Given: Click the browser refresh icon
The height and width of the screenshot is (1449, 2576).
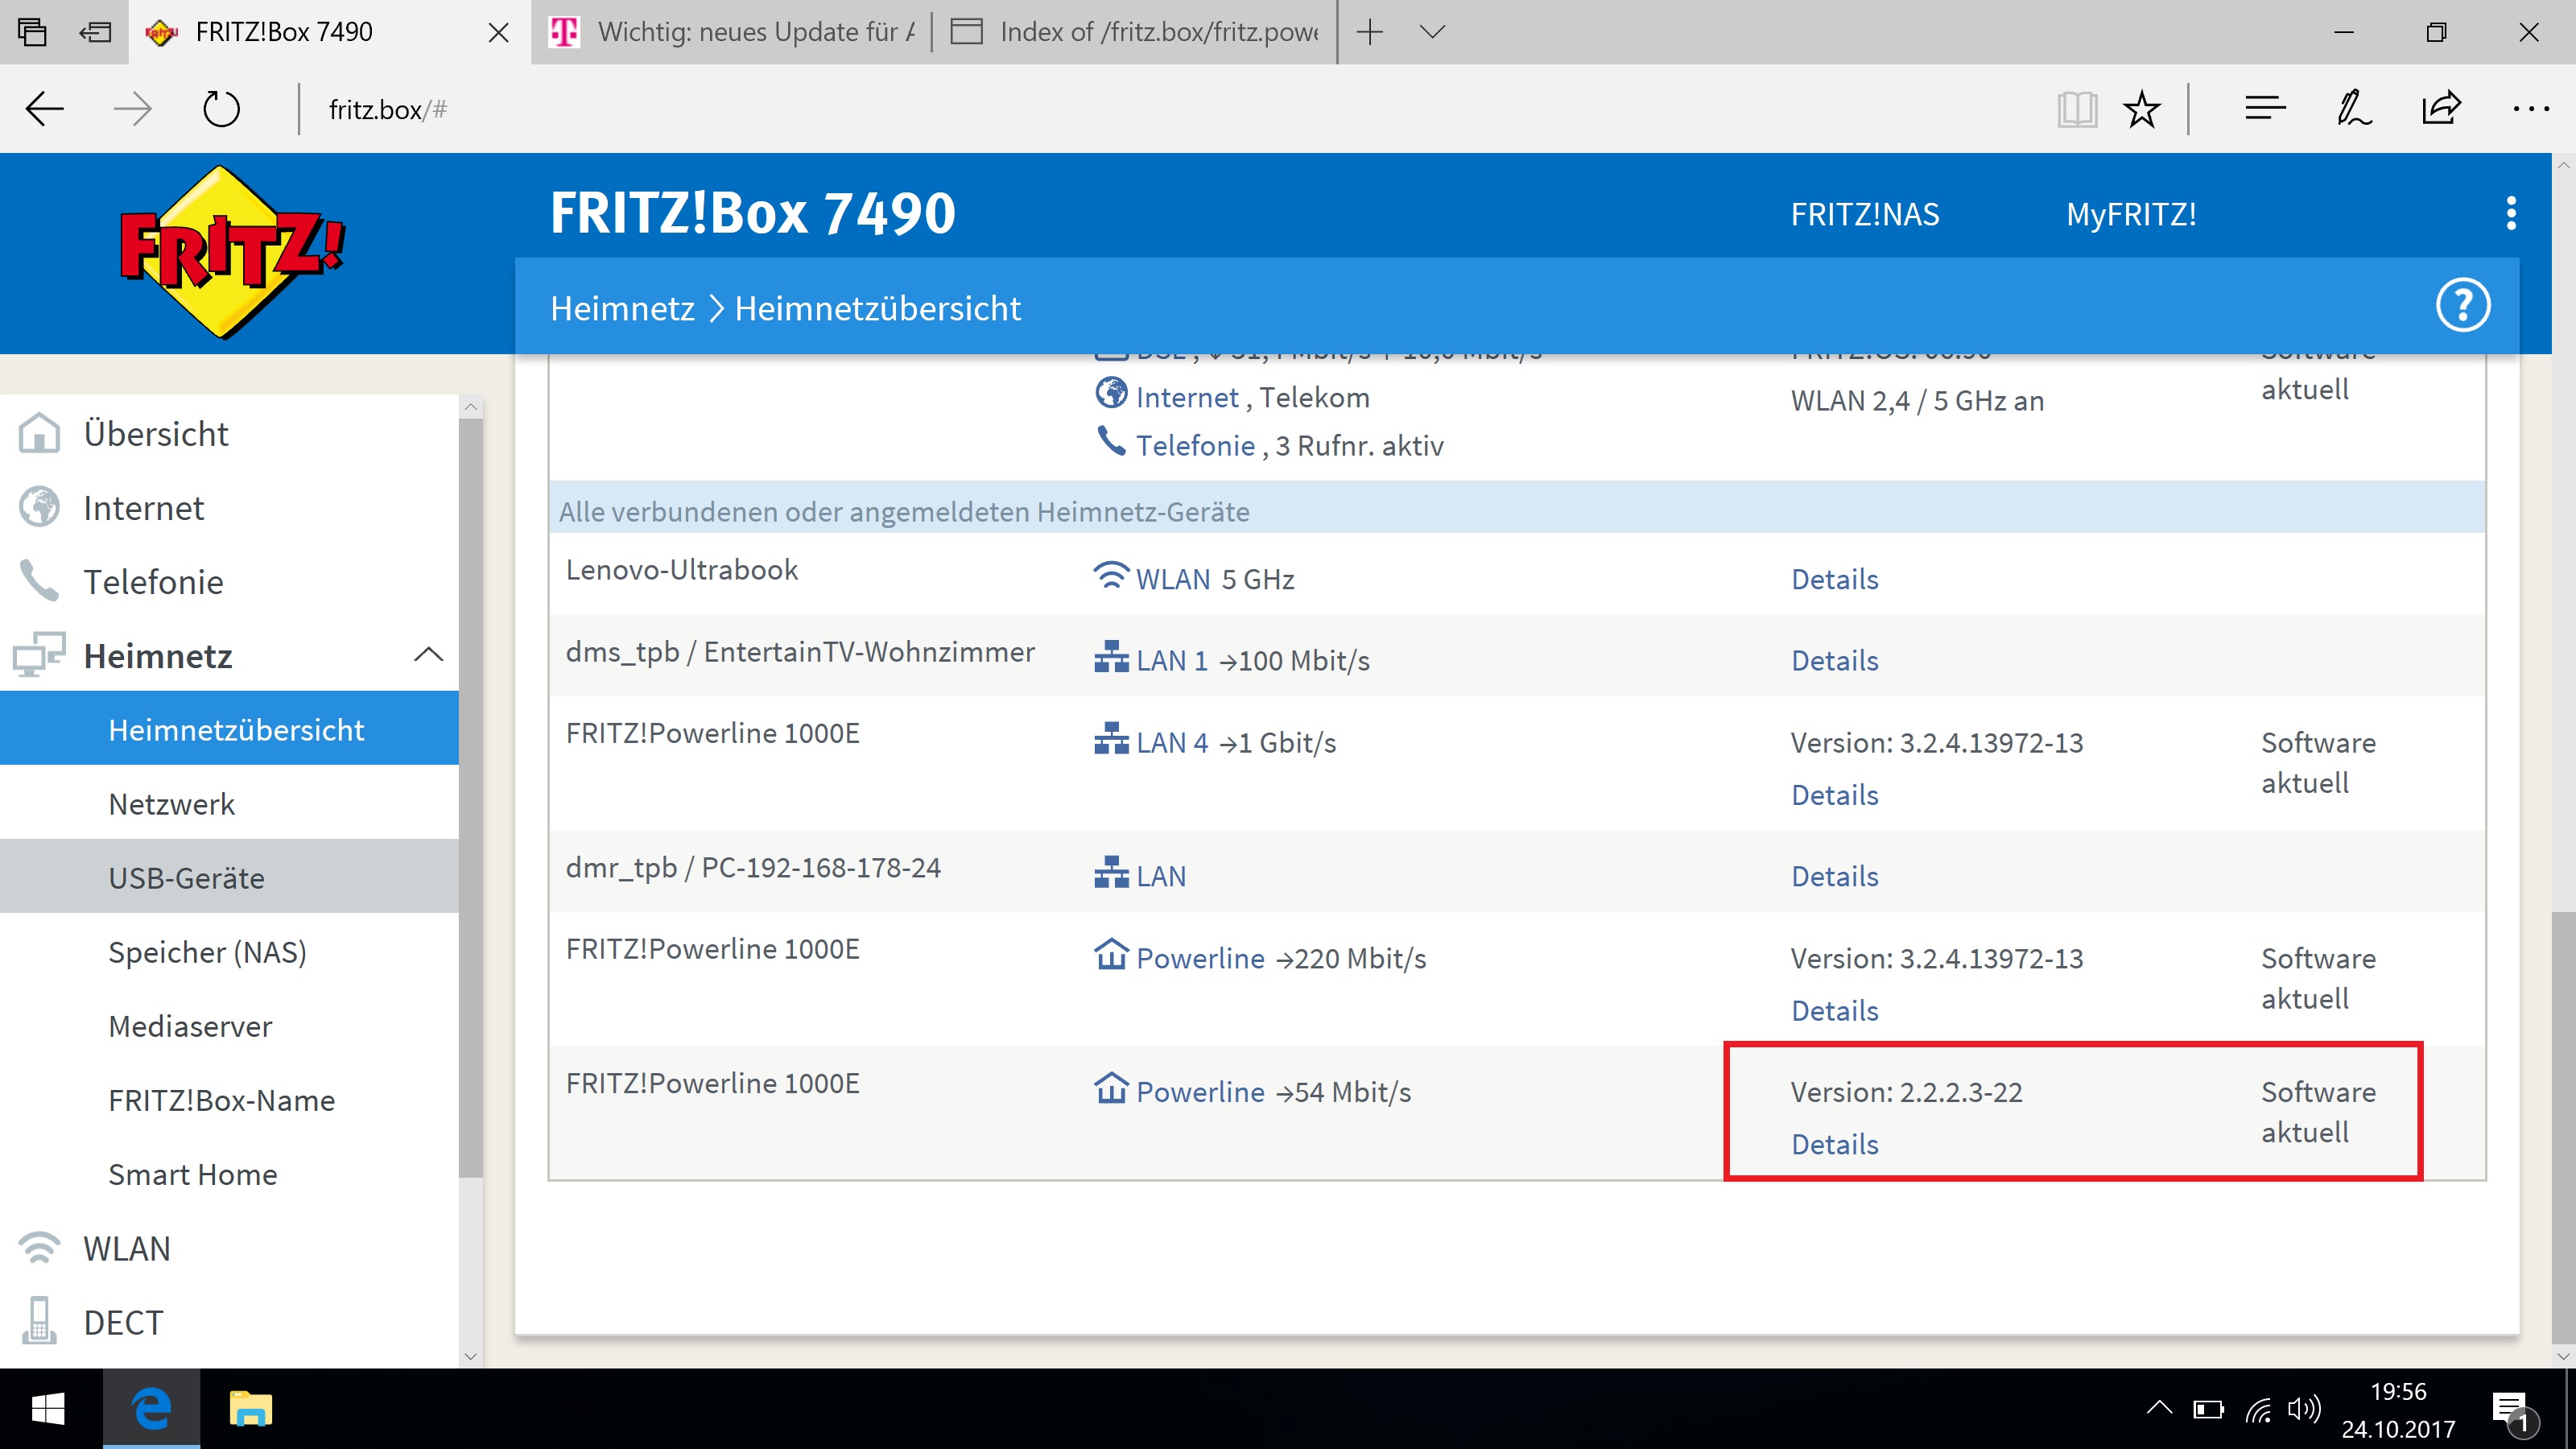Looking at the screenshot, I should pos(221,109).
